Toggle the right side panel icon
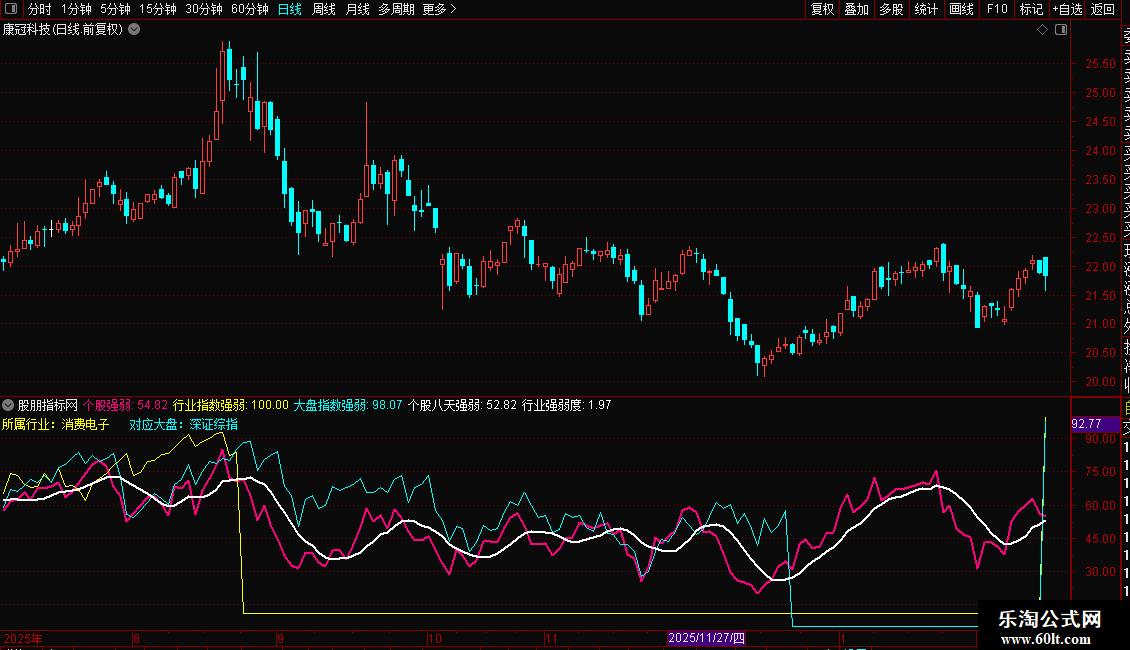 (1061, 30)
